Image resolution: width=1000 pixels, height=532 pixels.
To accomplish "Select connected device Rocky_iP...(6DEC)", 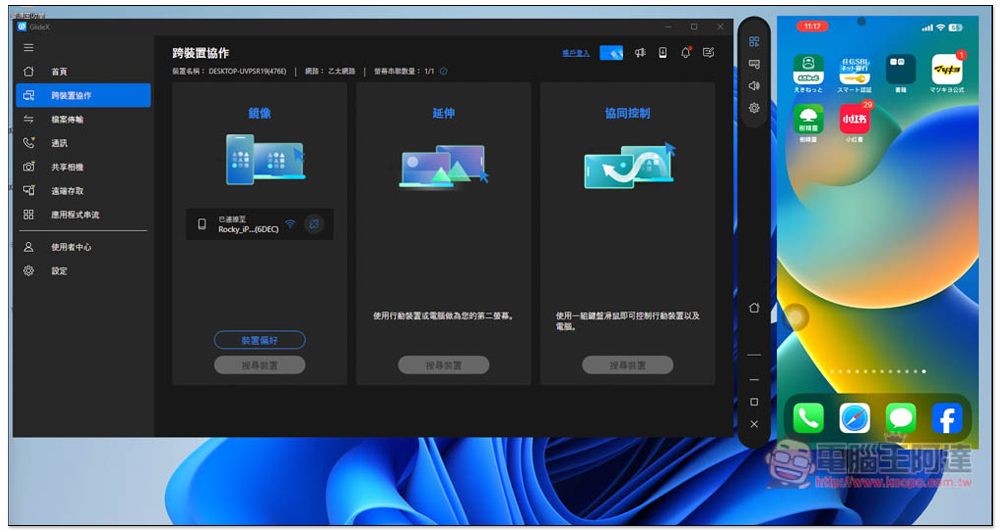I will click(x=260, y=224).
